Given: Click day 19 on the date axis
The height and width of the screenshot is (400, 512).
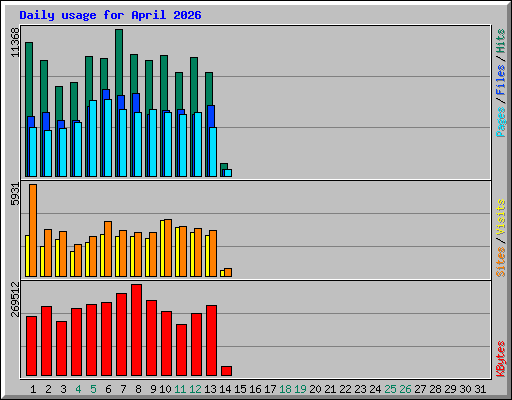Looking at the screenshot, I should click(x=300, y=389).
